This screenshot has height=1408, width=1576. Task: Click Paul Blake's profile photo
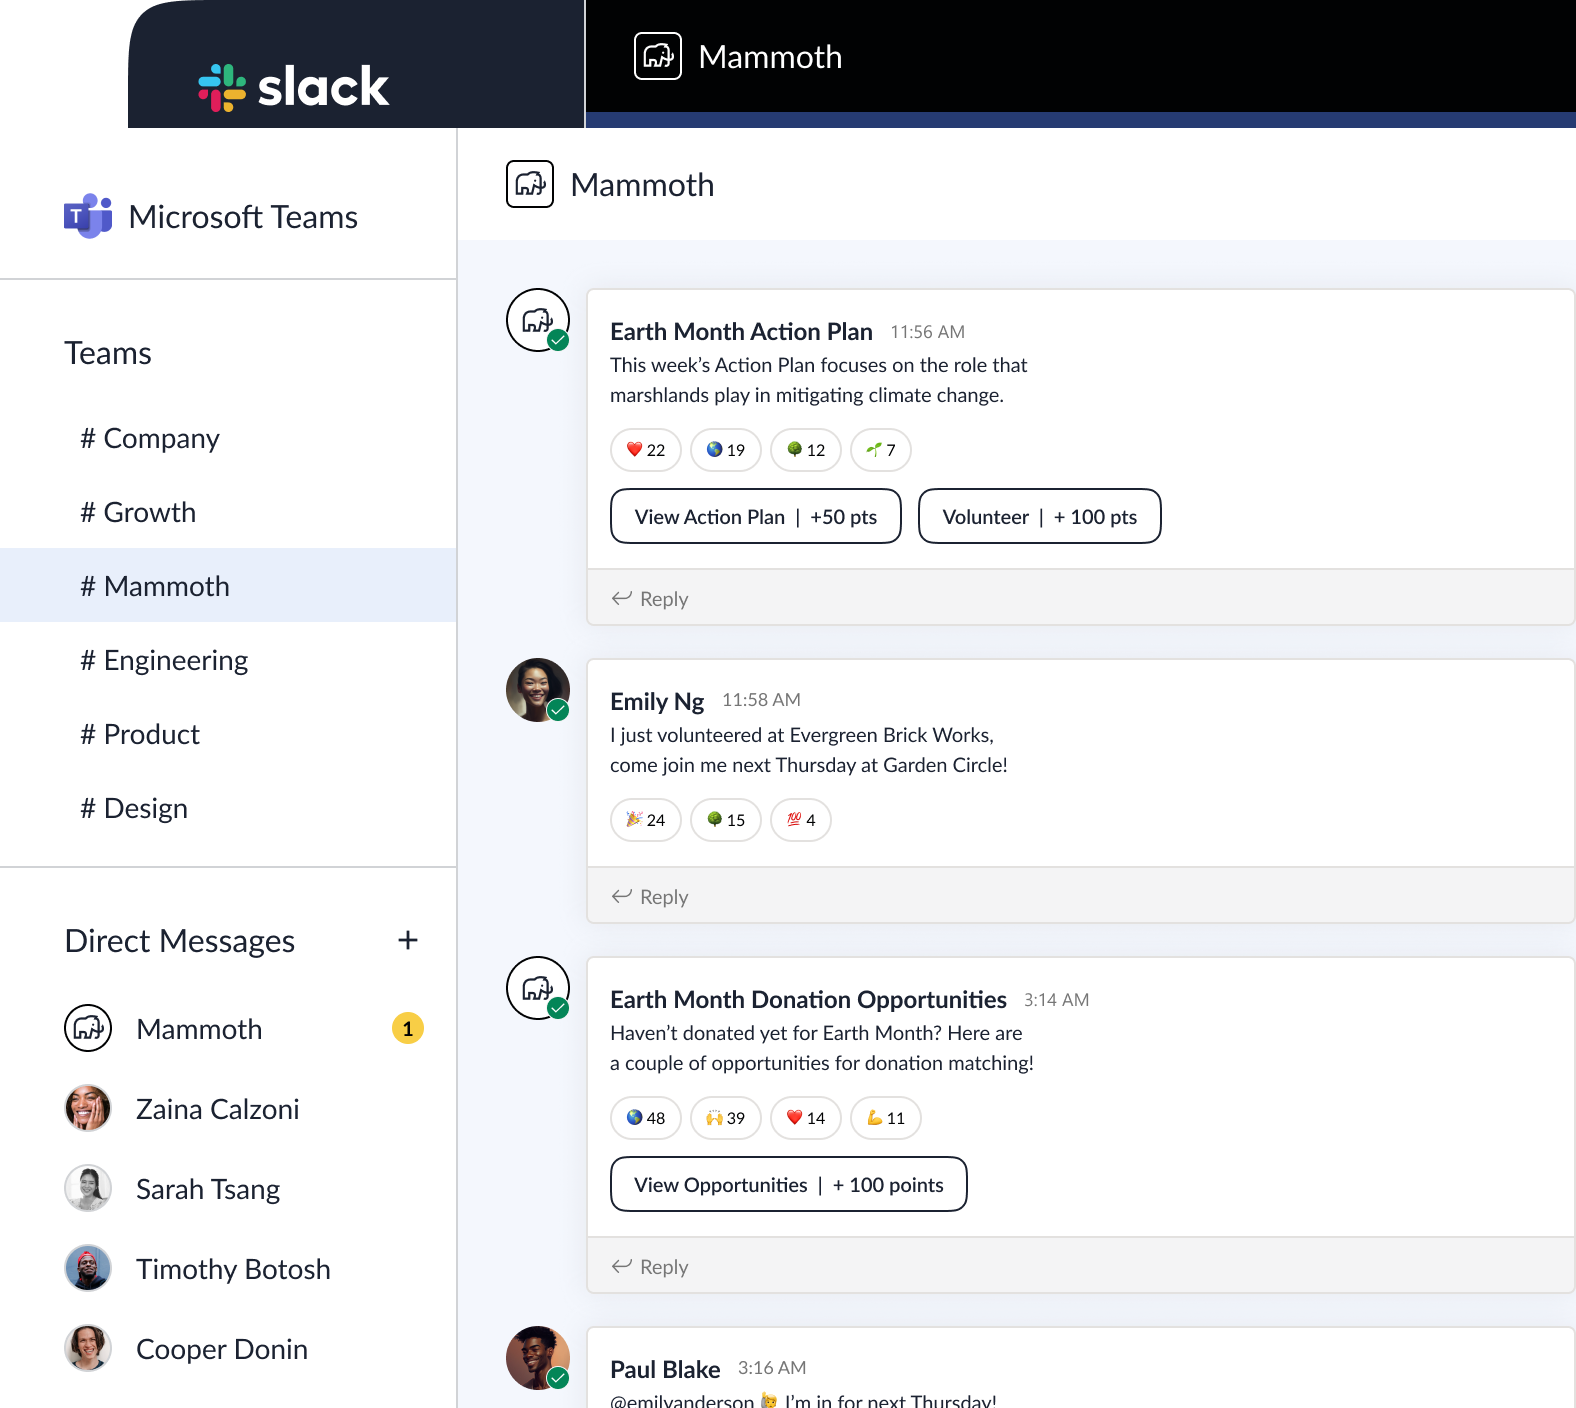pos(538,1358)
